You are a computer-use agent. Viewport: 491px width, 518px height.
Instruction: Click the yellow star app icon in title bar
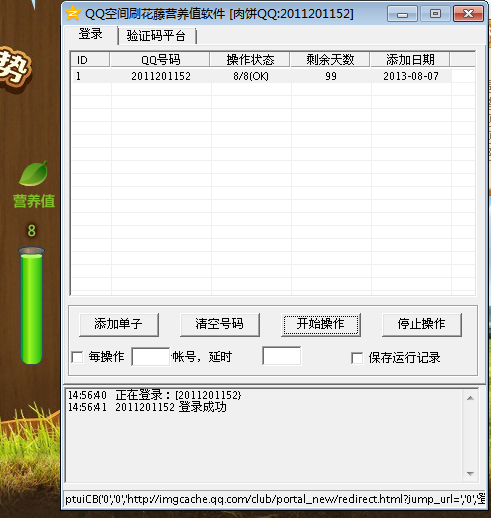pyautogui.click(x=73, y=13)
